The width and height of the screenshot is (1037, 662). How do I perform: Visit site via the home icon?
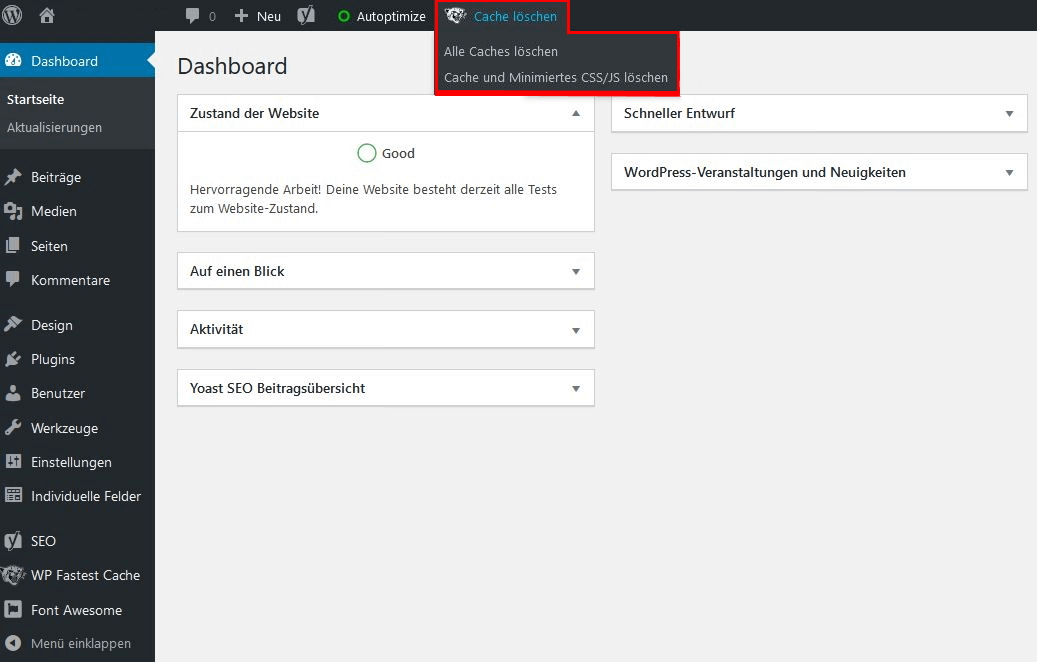46,15
